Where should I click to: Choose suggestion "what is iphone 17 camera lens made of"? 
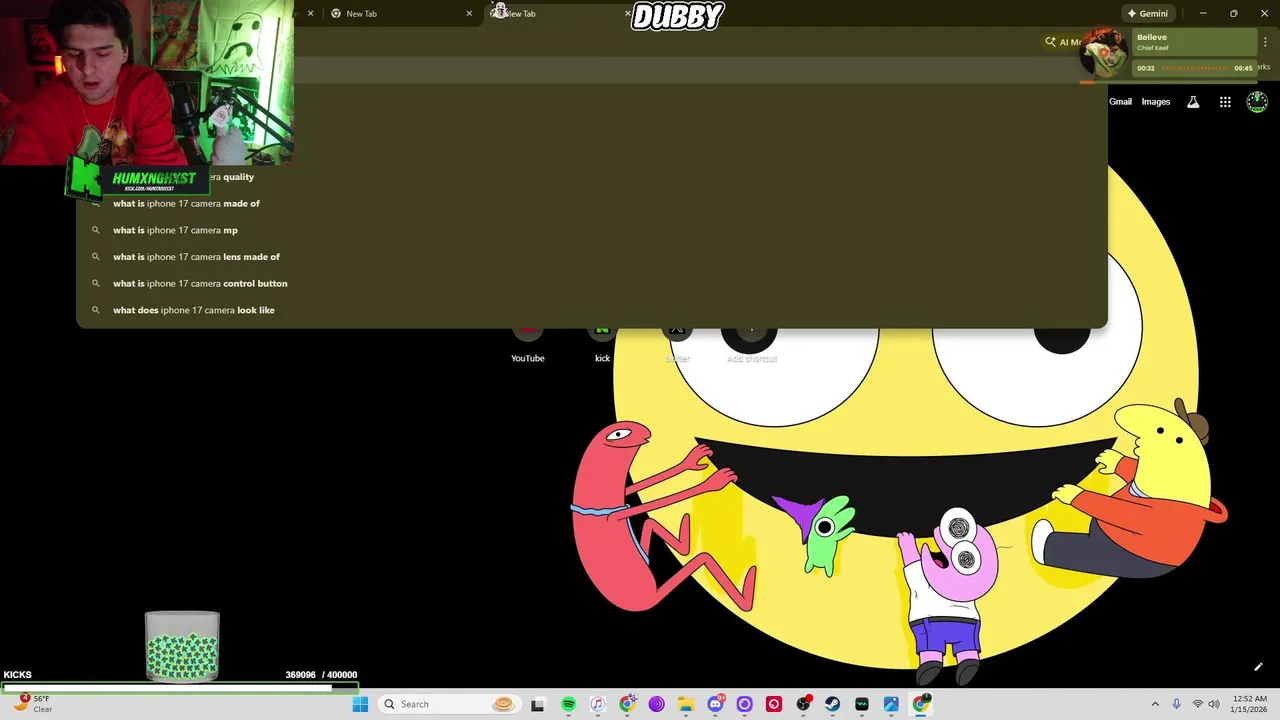(x=592, y=257)
